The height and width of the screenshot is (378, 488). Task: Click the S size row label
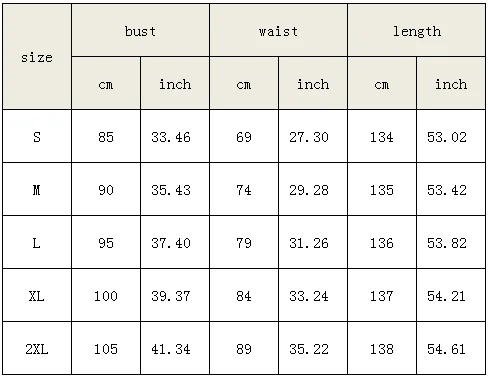point(37,136)
